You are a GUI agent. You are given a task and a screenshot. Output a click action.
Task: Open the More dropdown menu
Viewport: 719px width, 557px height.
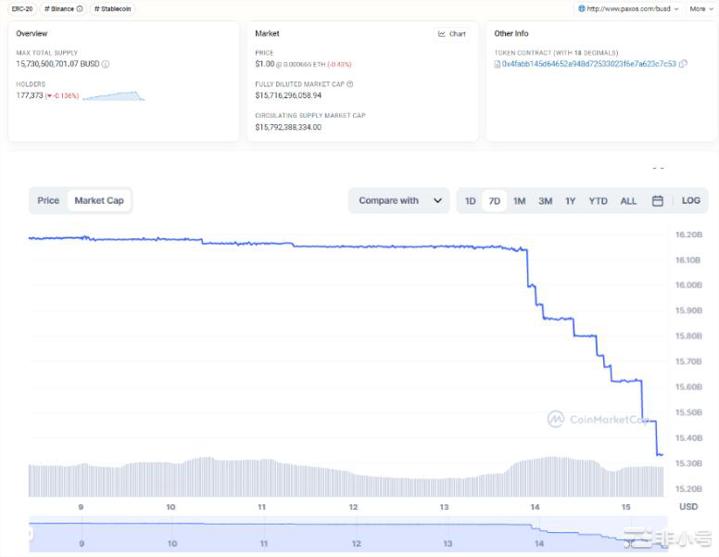(x=700, y=8)
